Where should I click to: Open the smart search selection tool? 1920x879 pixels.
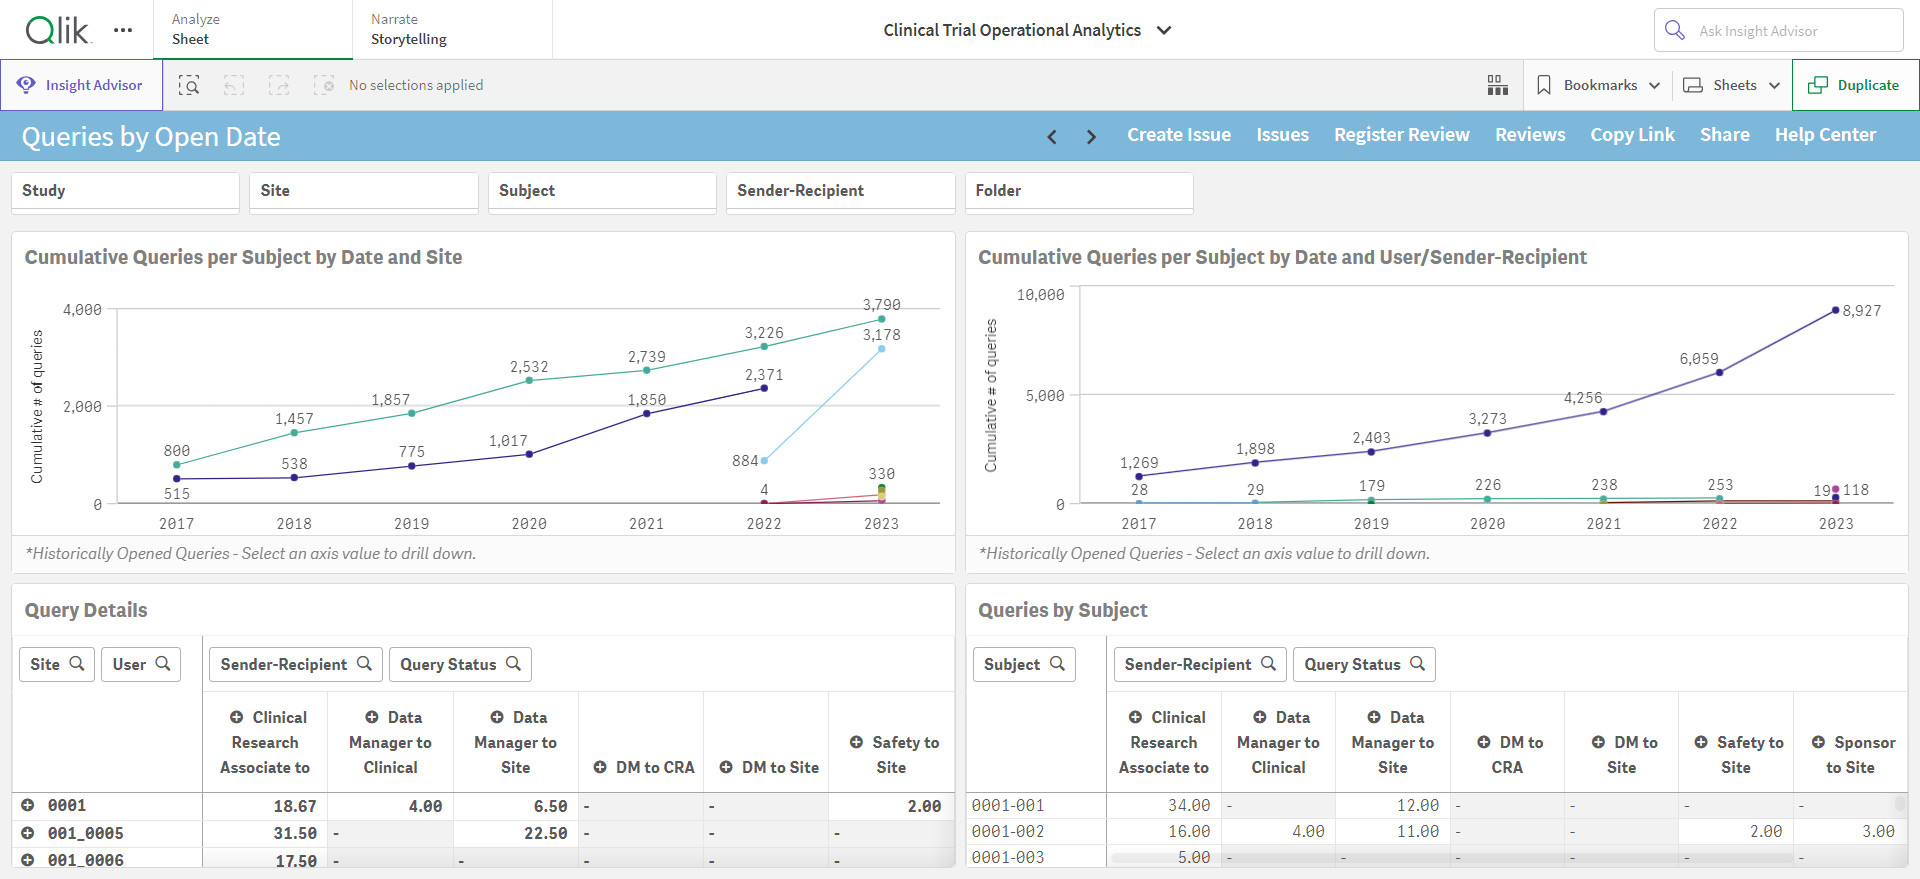point(189,85)
